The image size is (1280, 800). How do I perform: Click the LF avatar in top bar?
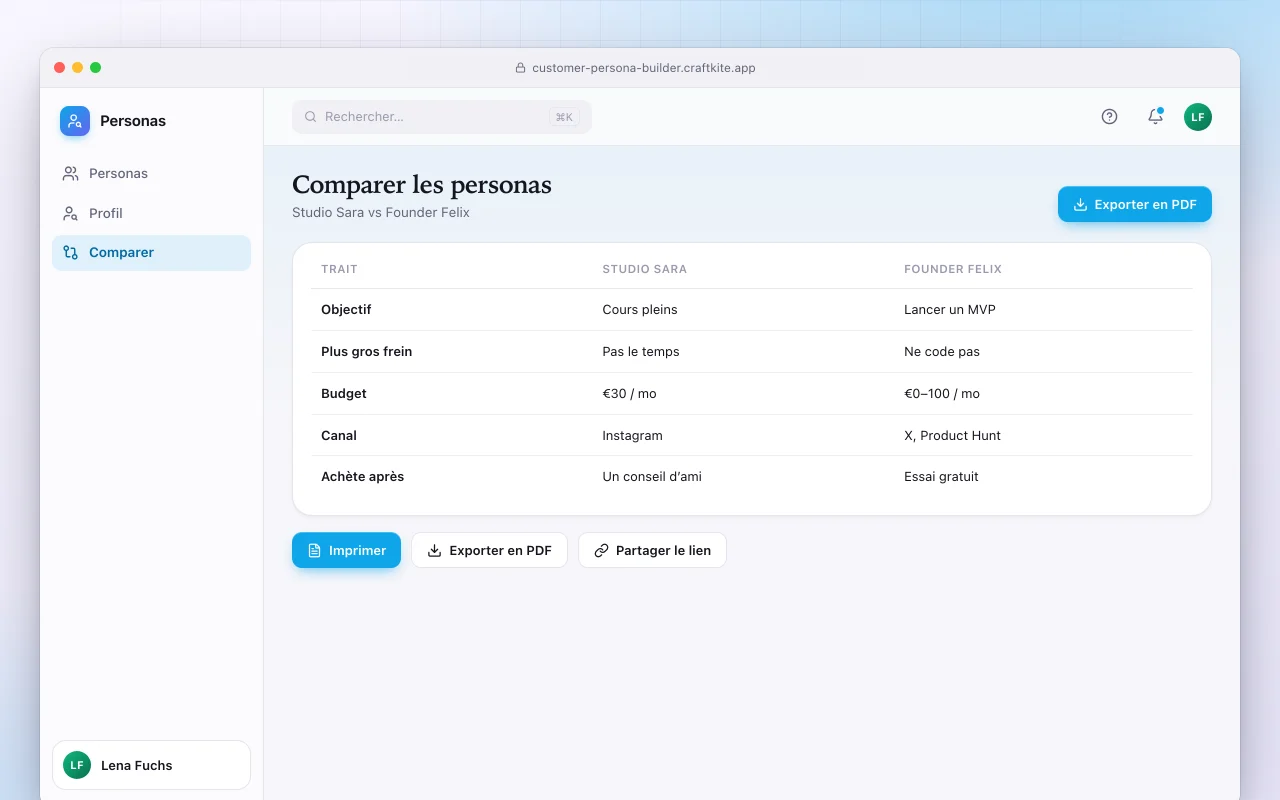1198,117
